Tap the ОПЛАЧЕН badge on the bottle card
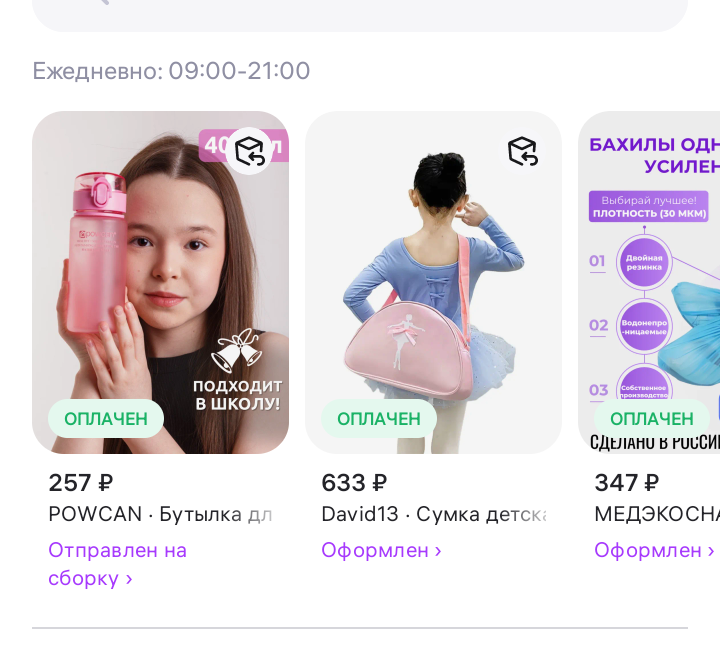 tap(106, 419)
